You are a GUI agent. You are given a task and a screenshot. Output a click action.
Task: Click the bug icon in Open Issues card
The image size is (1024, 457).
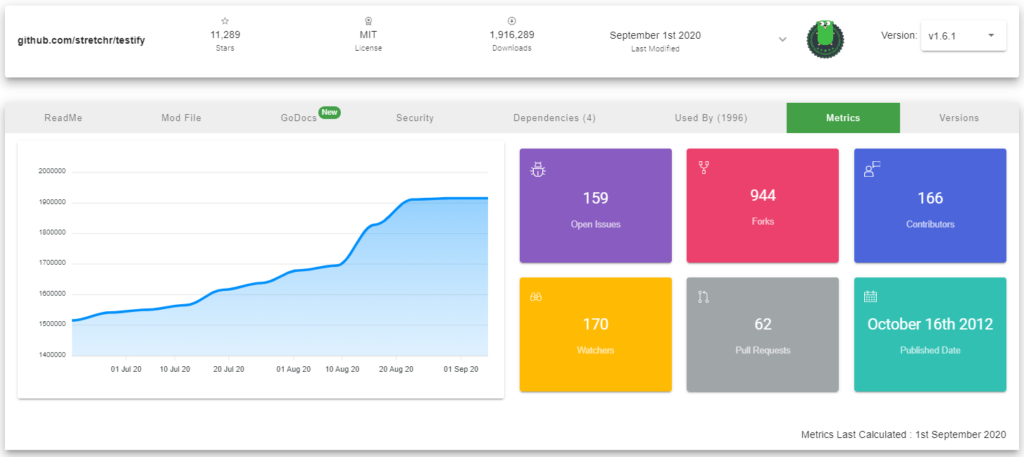[537, 169]
